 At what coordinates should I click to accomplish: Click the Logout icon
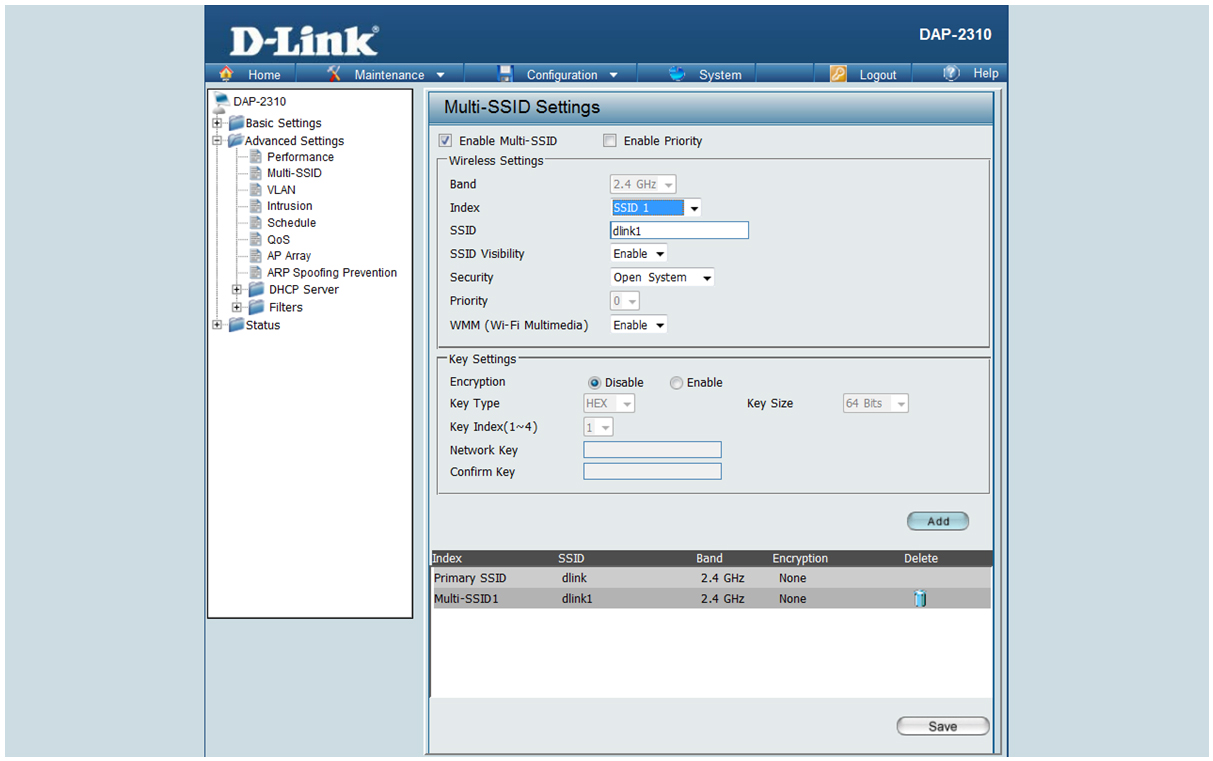tap(838, 74)
